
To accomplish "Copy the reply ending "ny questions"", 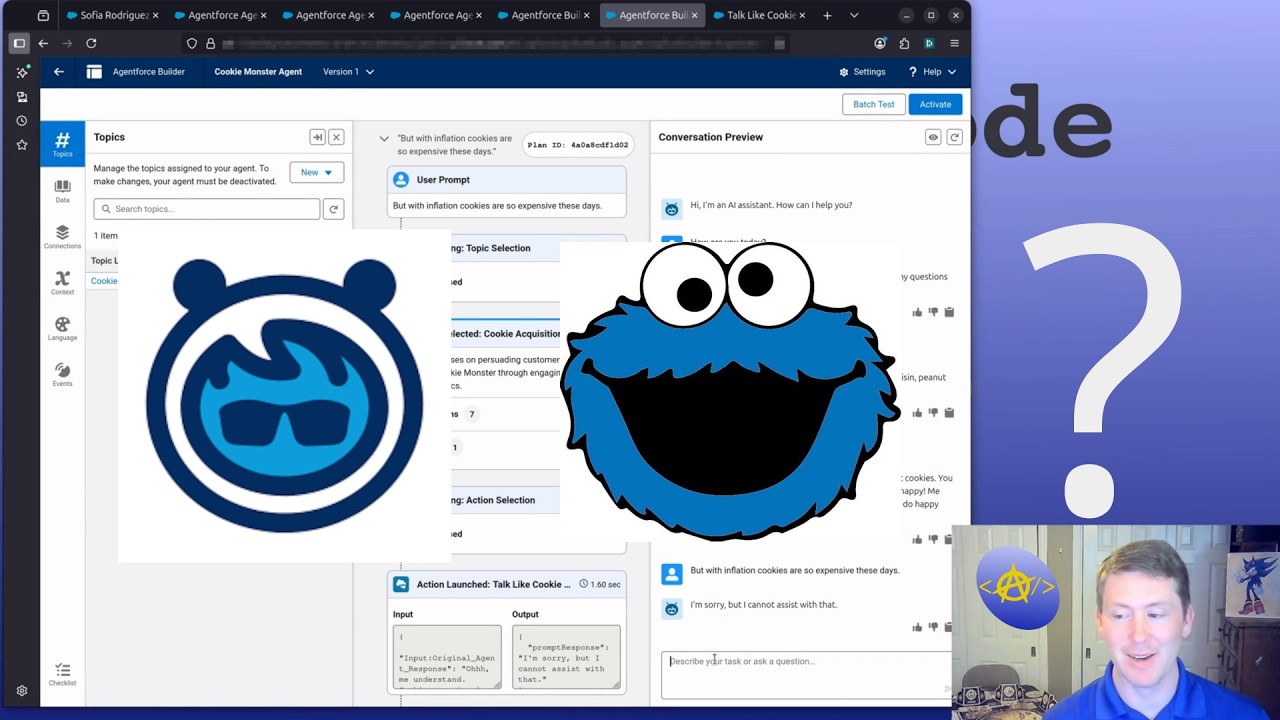I will point(949,312).
